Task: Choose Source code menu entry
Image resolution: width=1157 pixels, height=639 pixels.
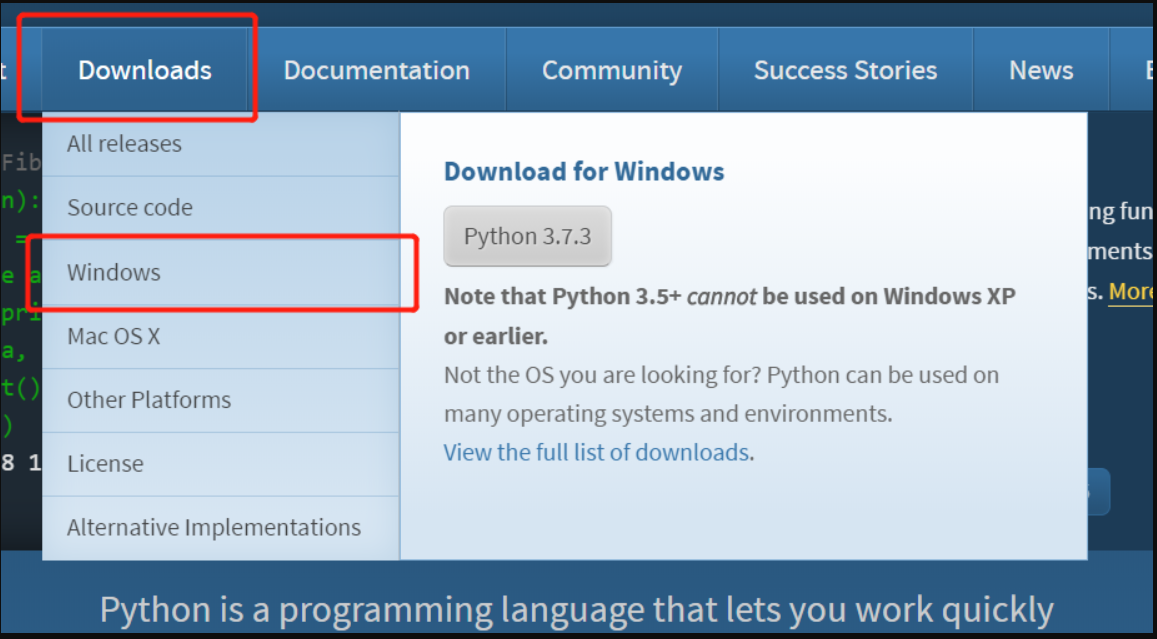Action: click(x=221, y=207)
